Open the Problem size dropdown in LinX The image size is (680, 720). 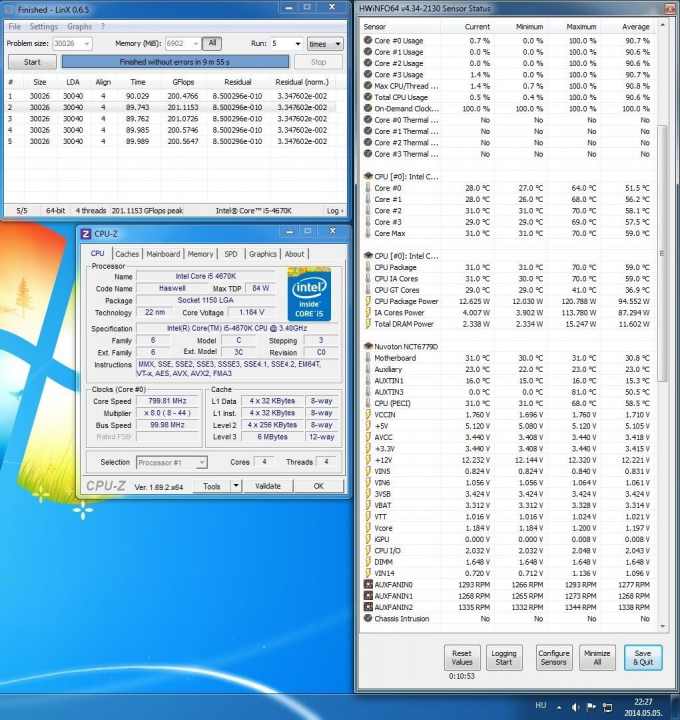(x=86, y=44)
